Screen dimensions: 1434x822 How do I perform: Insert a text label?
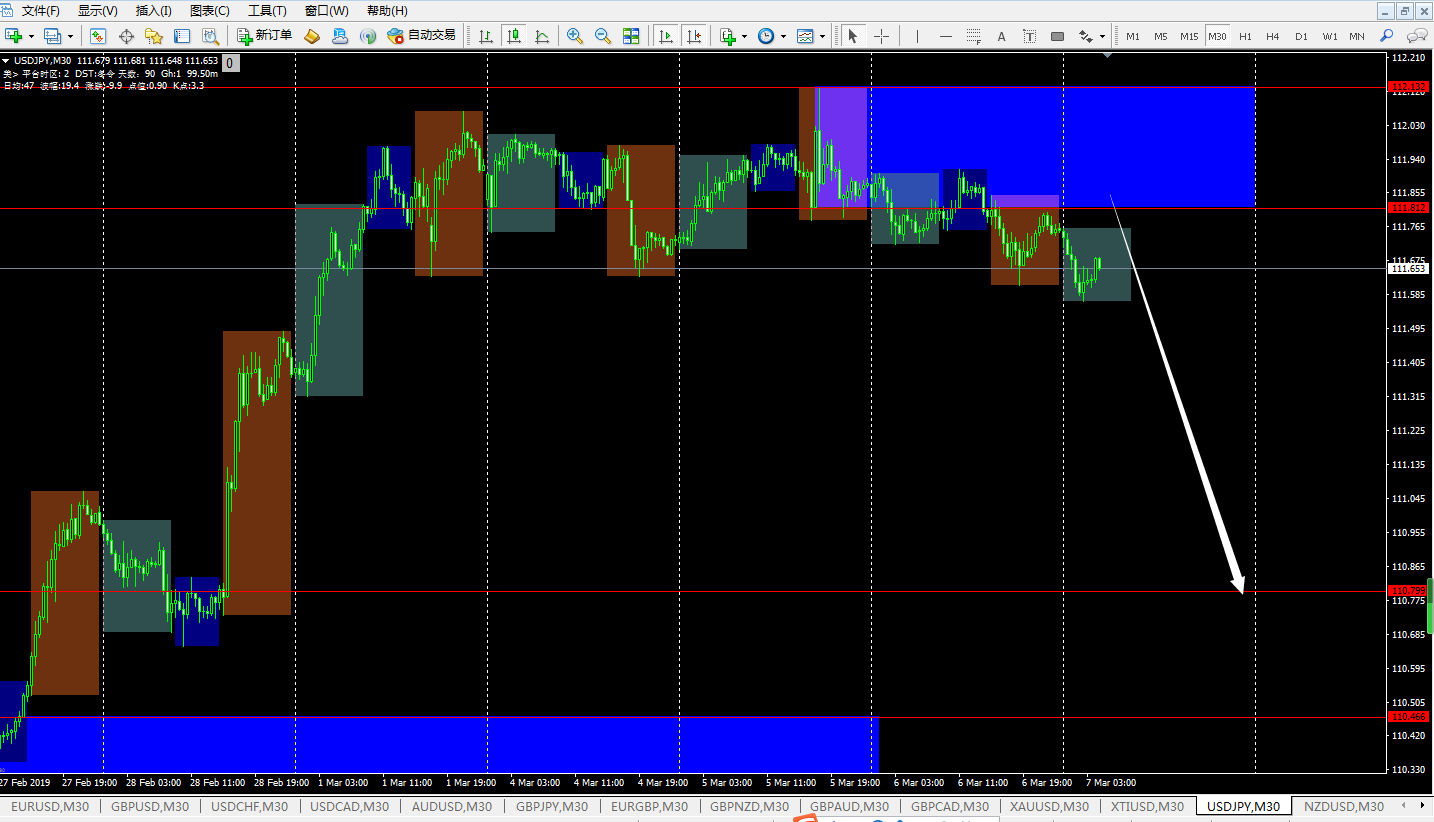click(1030, 36)
